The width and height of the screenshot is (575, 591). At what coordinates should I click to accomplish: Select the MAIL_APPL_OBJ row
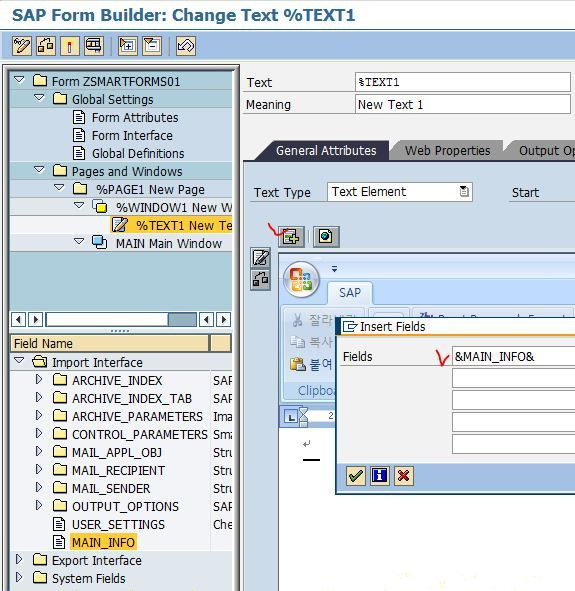click(x=117, y=453)
